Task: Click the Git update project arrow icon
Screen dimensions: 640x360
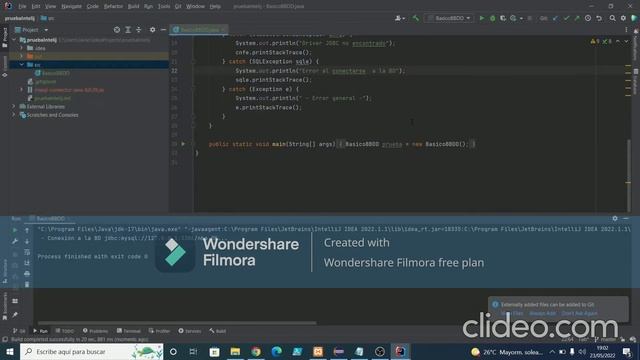Action: click(x=555, y=18)
